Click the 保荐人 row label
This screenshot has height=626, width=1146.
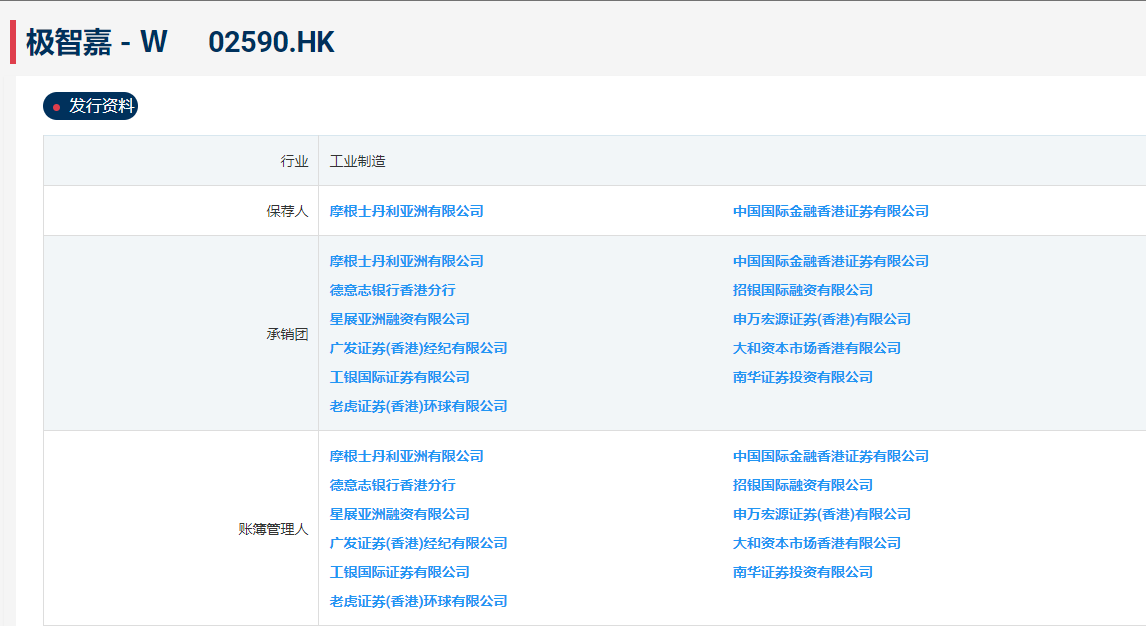(287, 211)
